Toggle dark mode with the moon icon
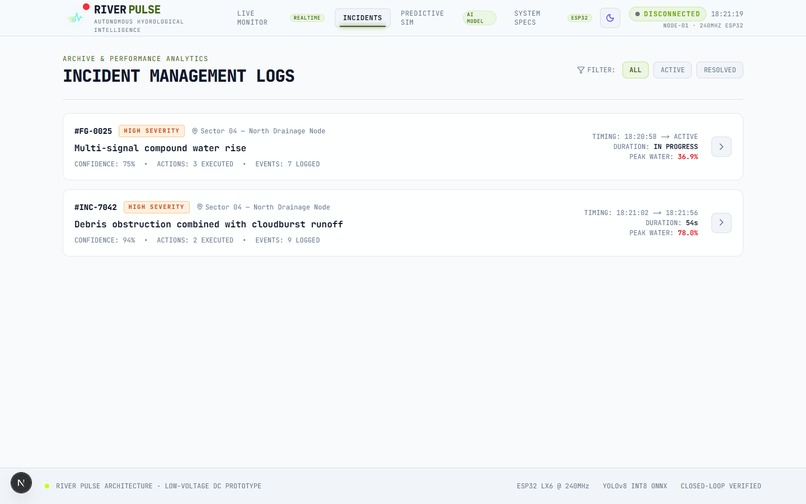The width and height of the screenshot is (806, 504). click(x=610, y=18)
